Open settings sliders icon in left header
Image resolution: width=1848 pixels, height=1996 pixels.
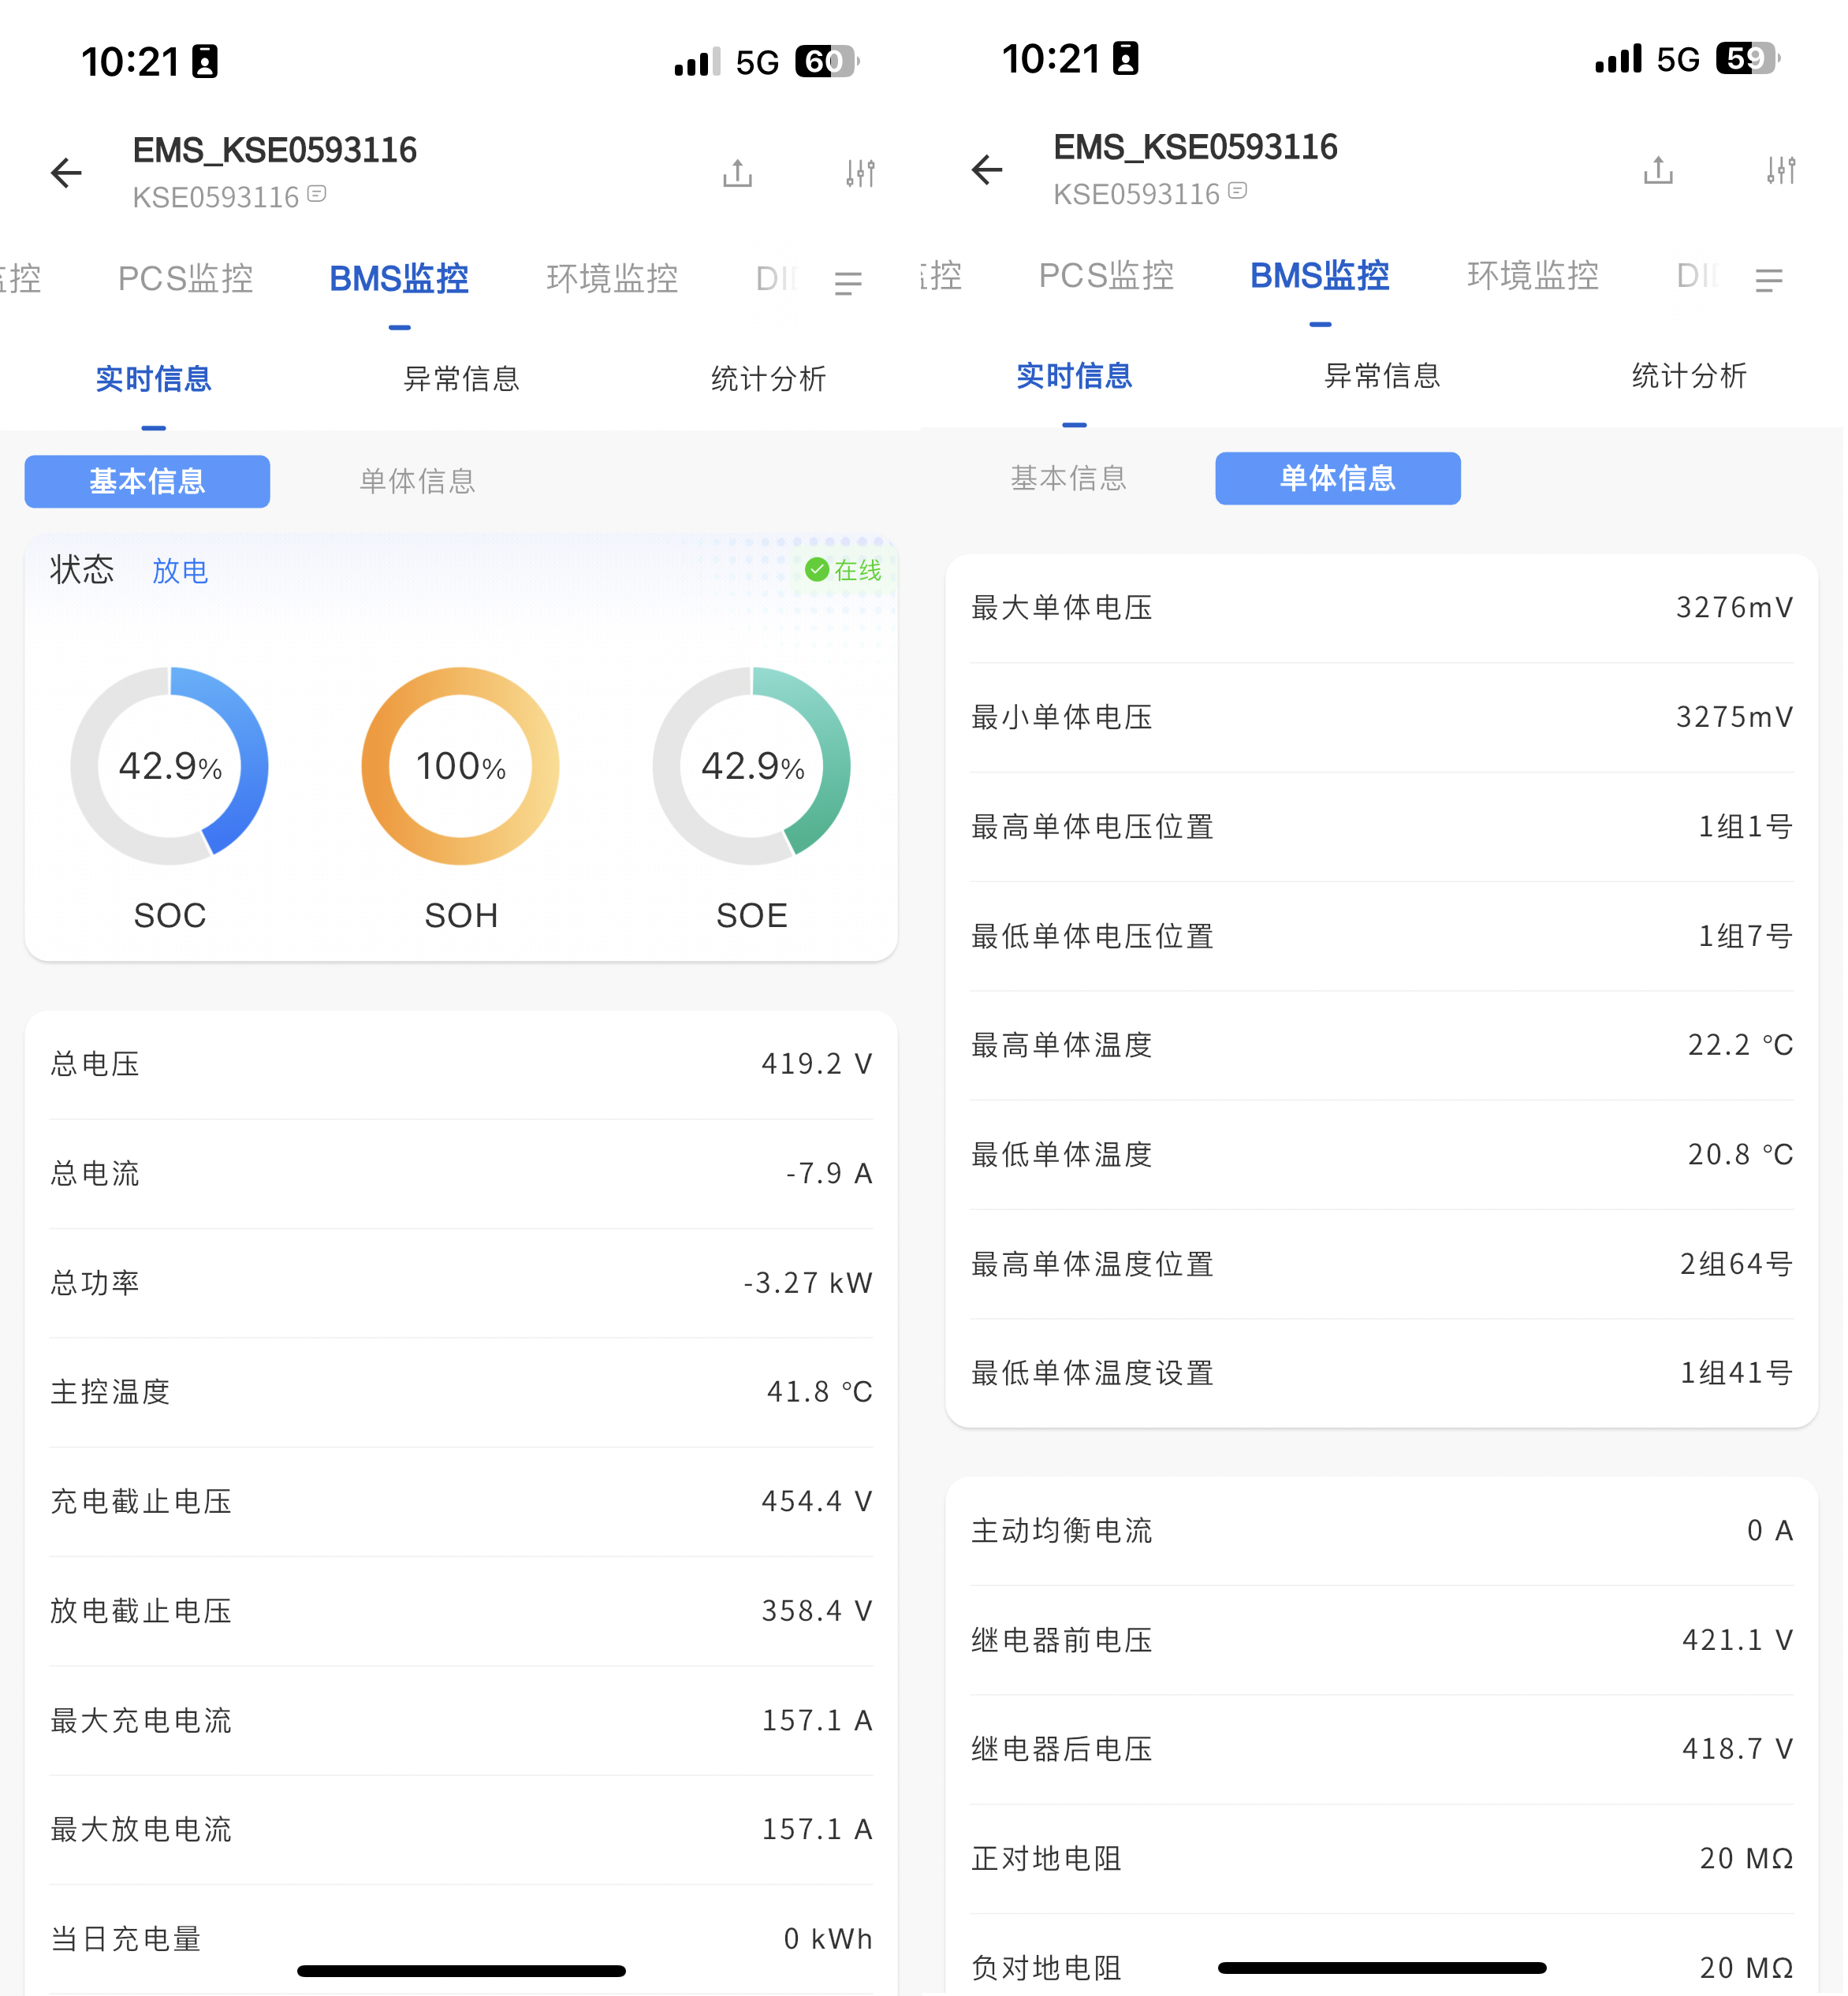click(x=860, y=173)
